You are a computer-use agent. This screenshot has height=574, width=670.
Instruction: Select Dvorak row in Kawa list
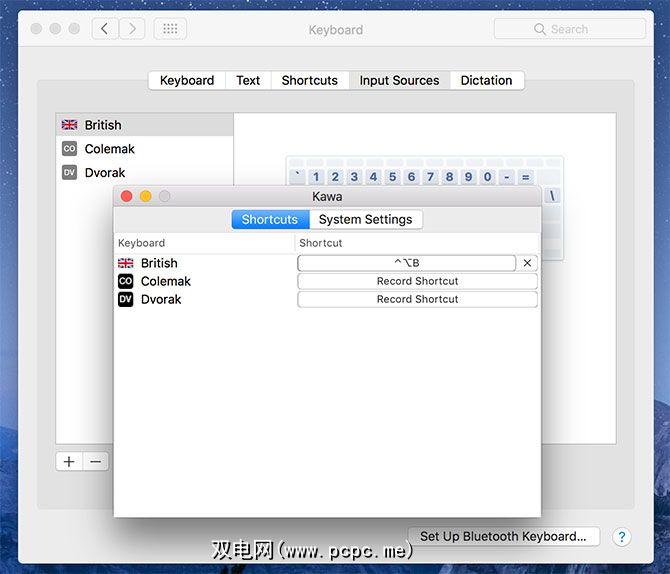pyautogui.click(x=327, y=299)
